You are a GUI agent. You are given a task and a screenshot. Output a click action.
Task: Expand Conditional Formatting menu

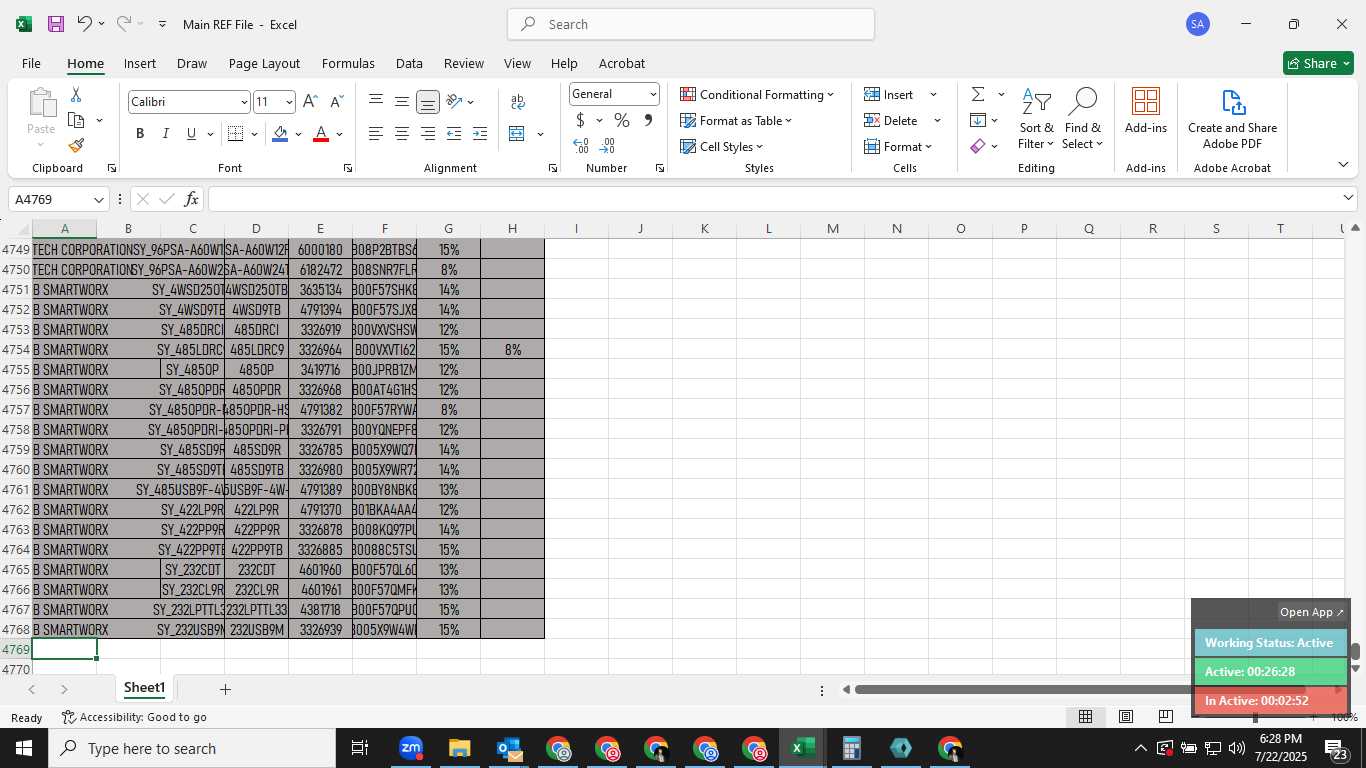(757, 94)
